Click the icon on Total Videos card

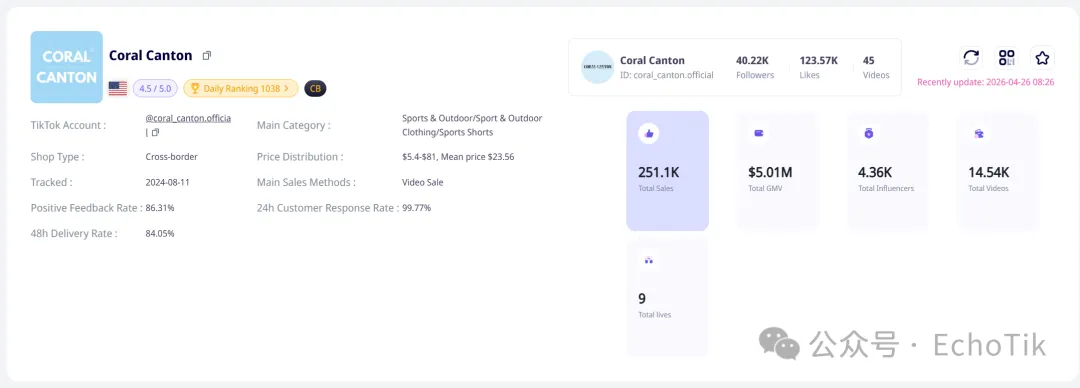point(978,134)
